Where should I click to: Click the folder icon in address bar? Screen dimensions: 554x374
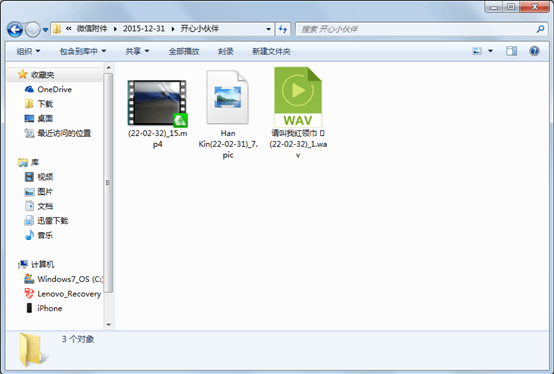pyautogui.click(x=57, y=29)
